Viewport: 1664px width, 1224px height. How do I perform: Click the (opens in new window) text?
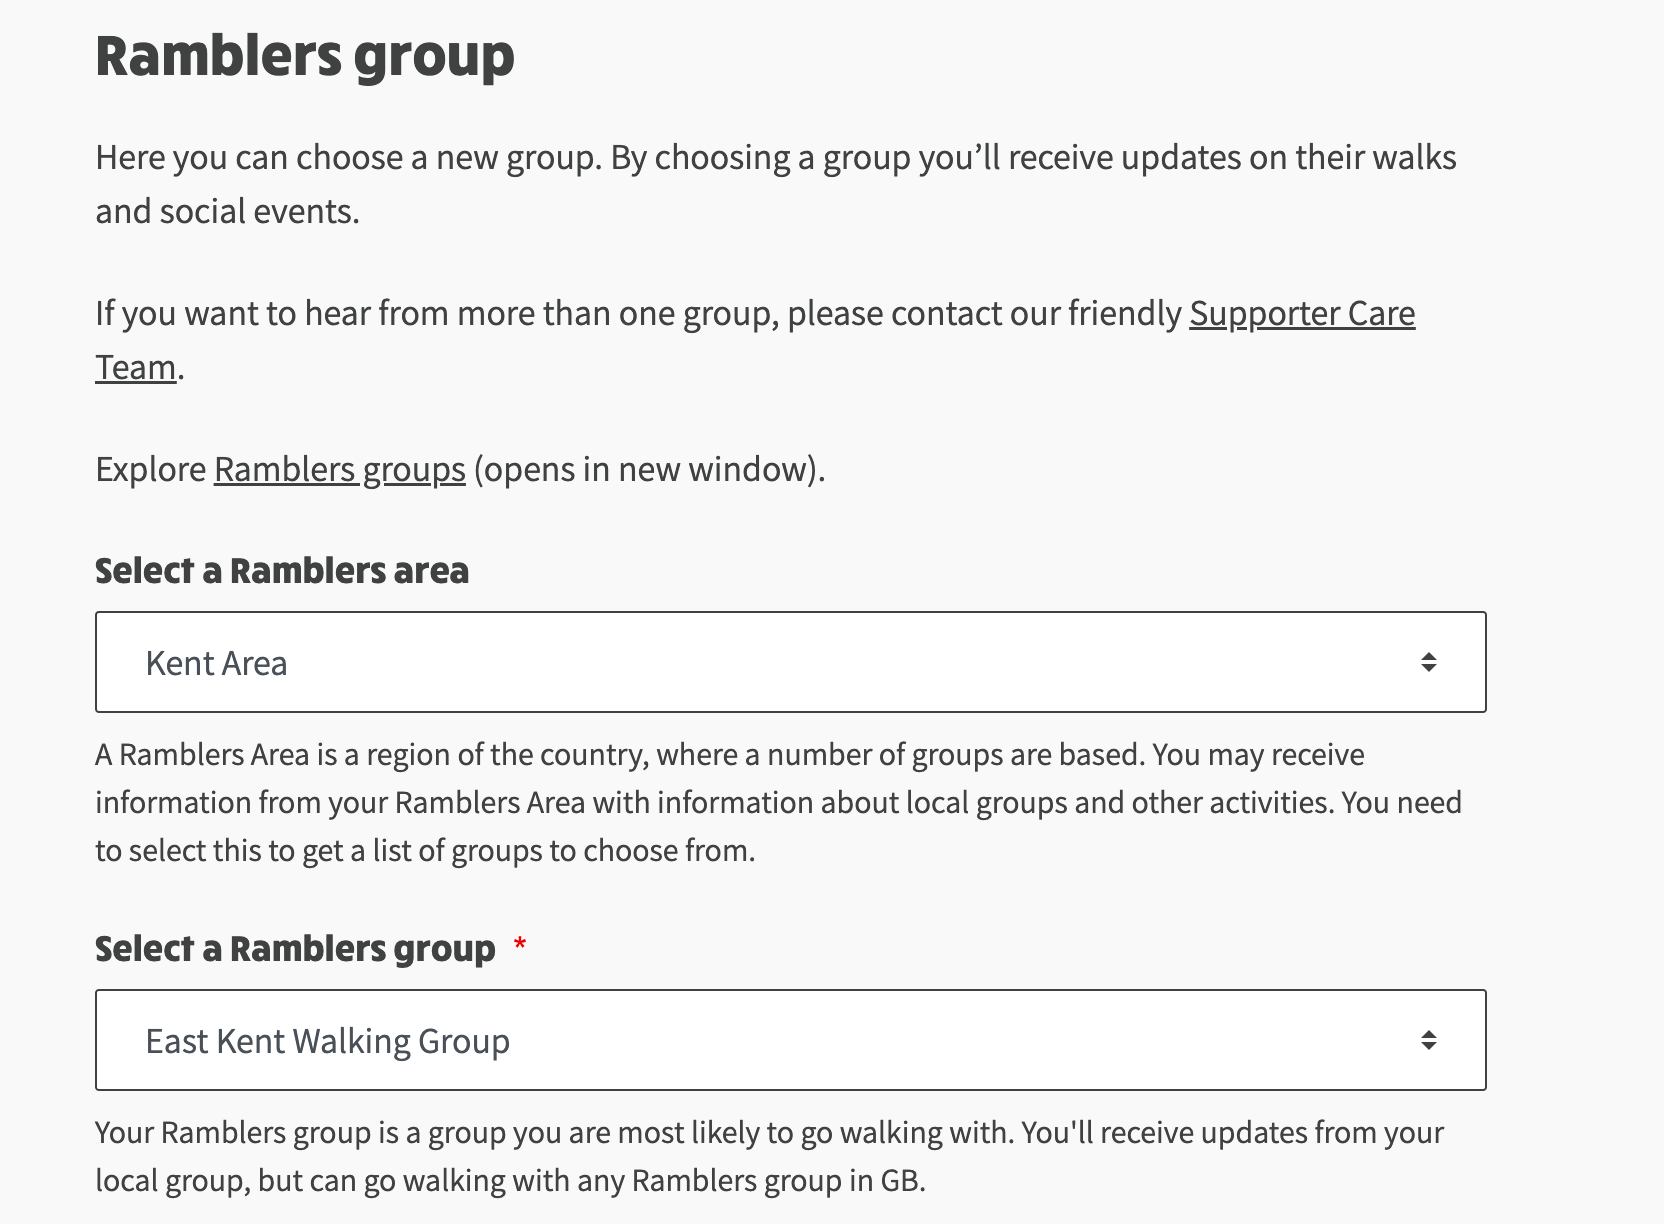649,469
